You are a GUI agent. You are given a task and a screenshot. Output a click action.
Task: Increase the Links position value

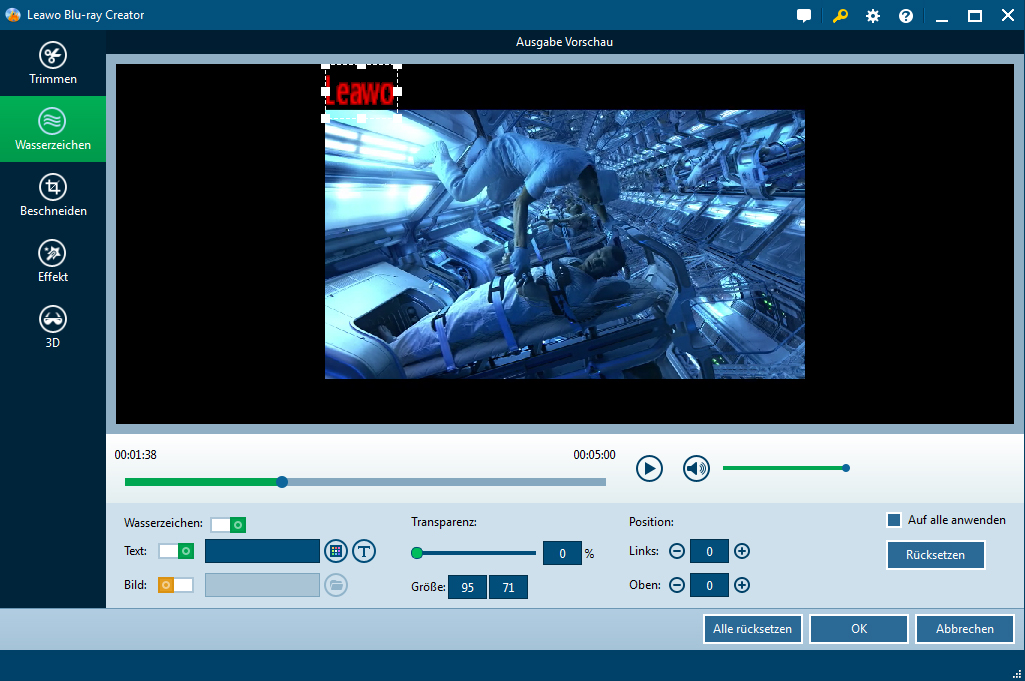pyautogui.click(x=742, y=551)
